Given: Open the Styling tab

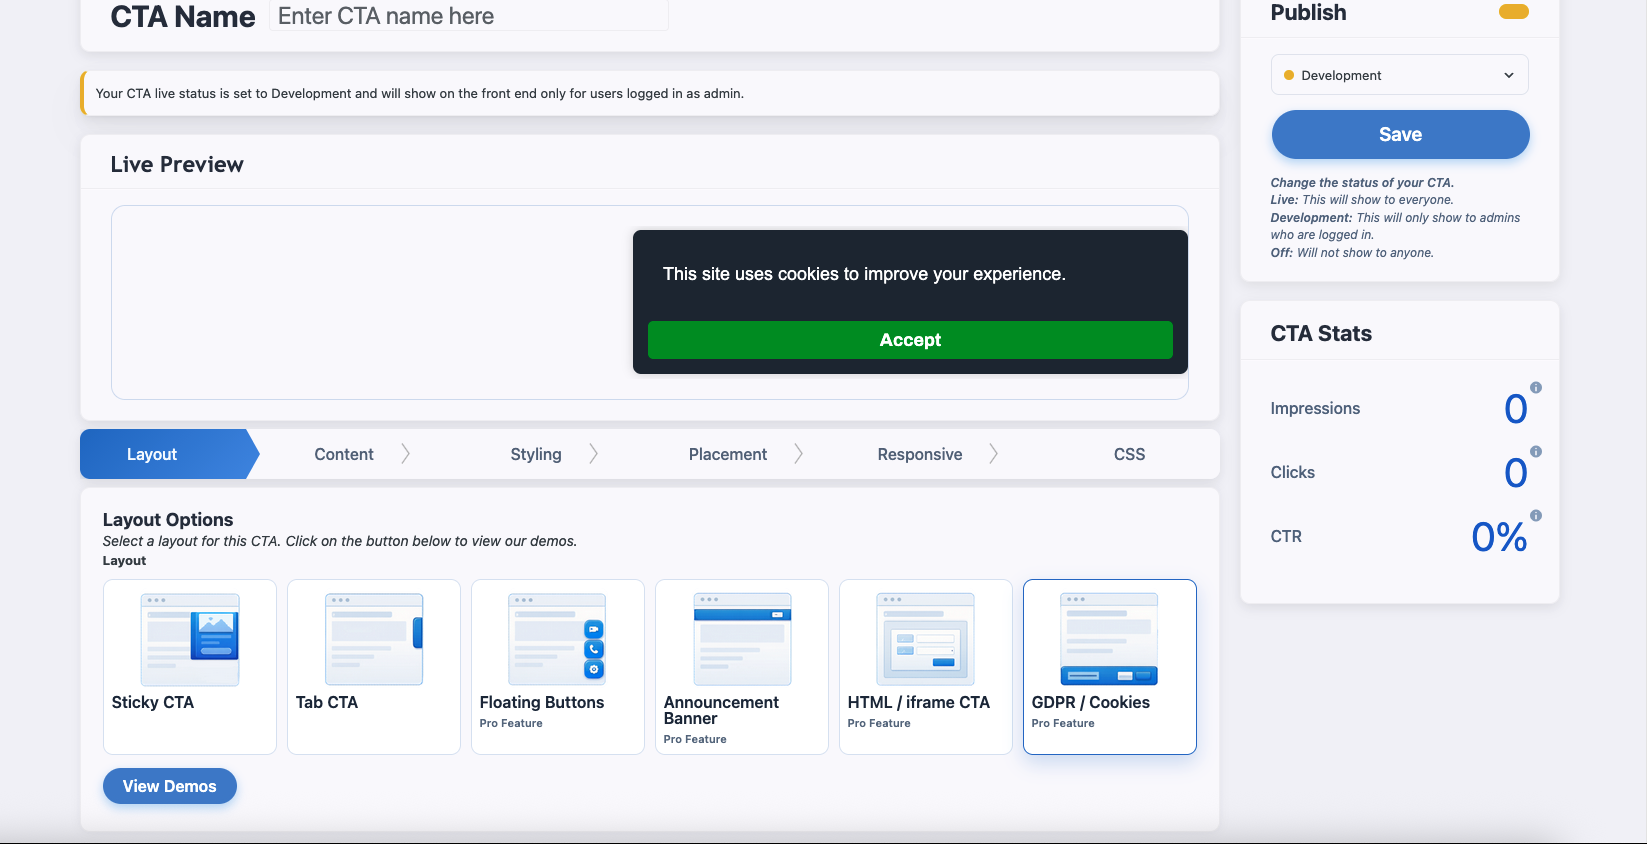Looking at the screenshot, I should click(x=536, y=454).
